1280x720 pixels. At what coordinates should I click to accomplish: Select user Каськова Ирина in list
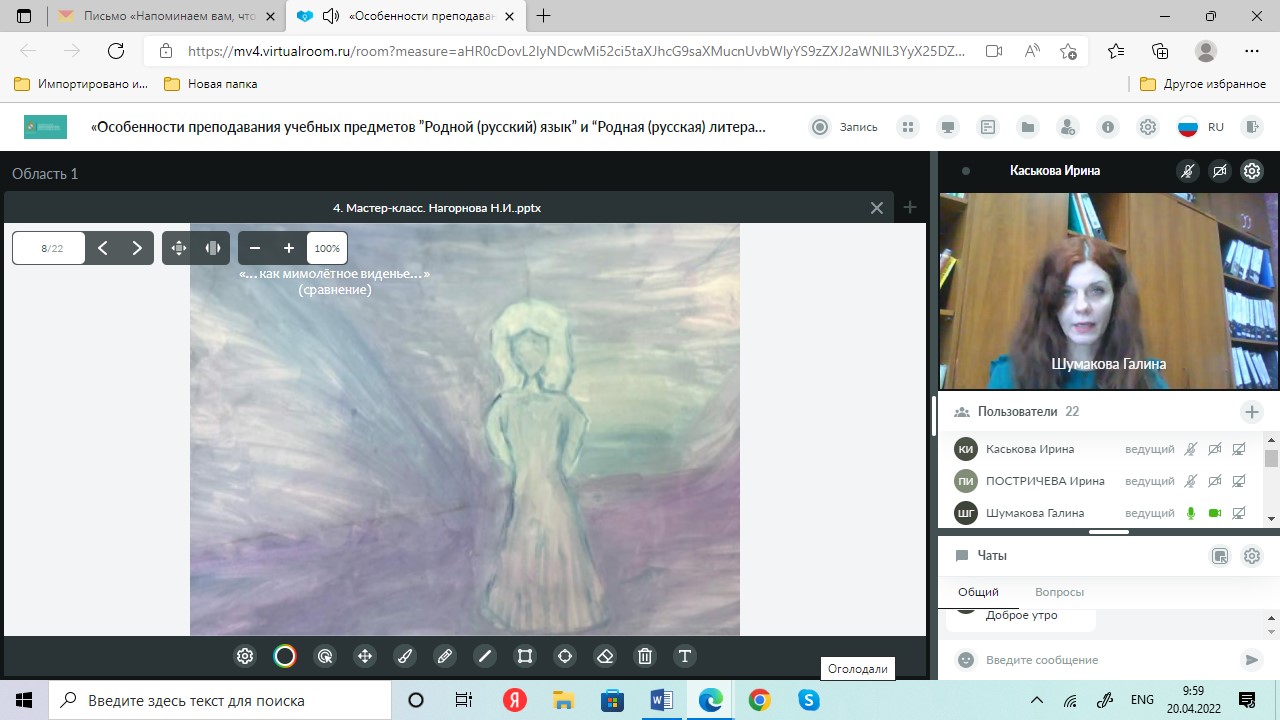(x=1102, y=450)
